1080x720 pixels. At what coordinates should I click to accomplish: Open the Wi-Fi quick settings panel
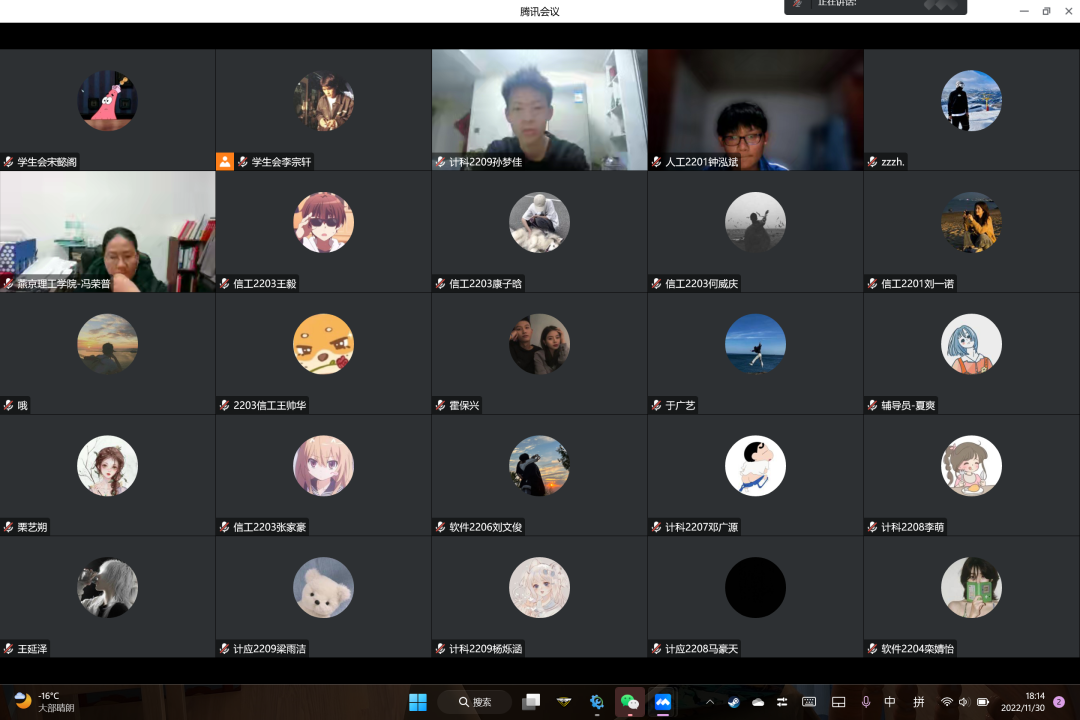coord(946,702)
